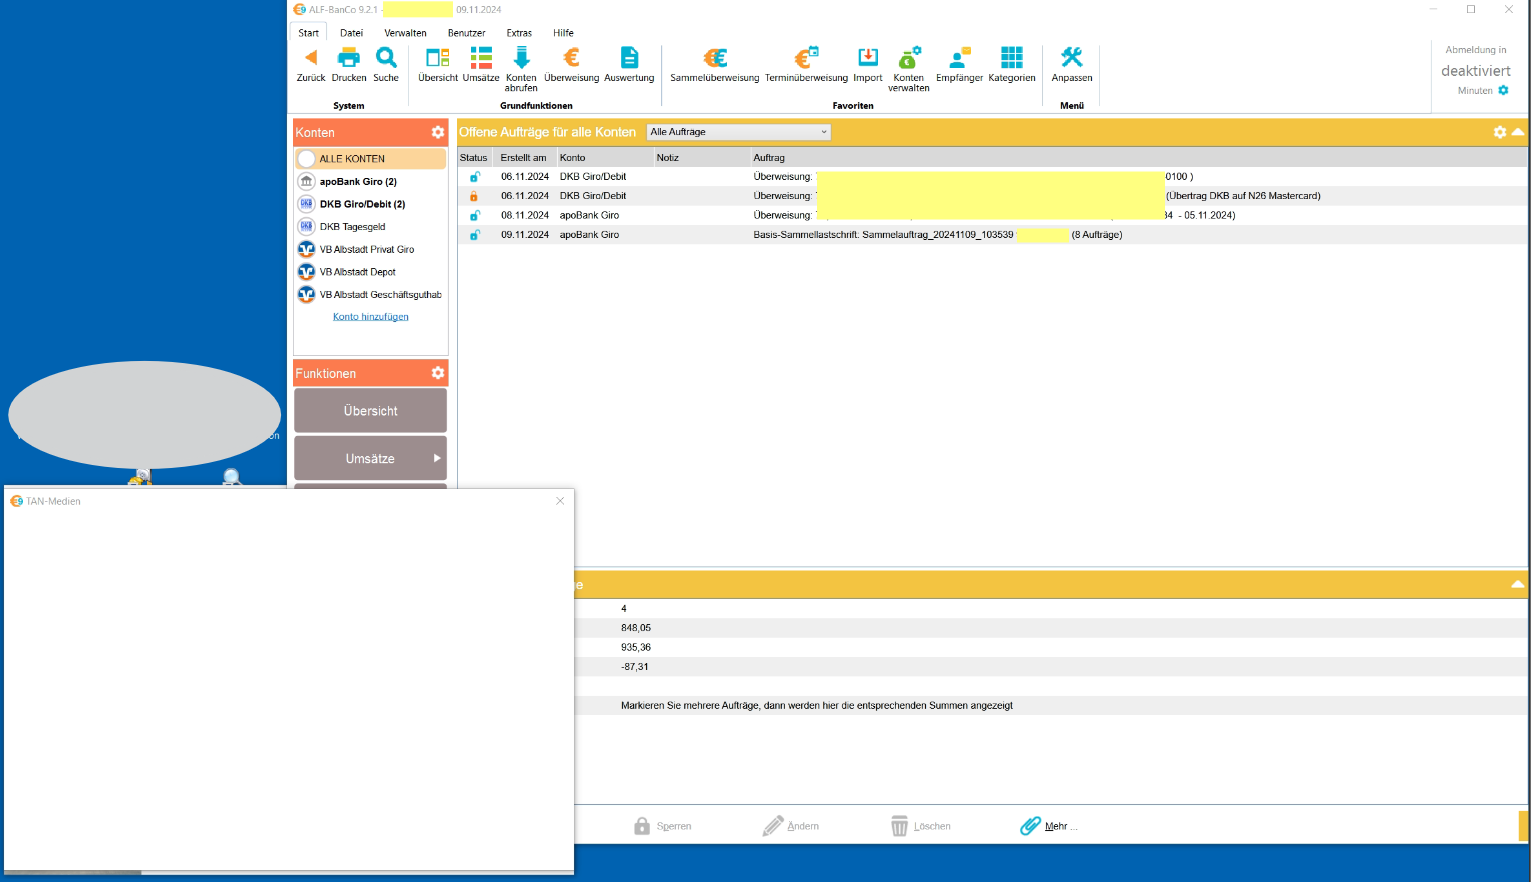The width and height of the screenshot is (1531, 882).
Task: Close the TAN-Medien window
Action: pos(560,501)
